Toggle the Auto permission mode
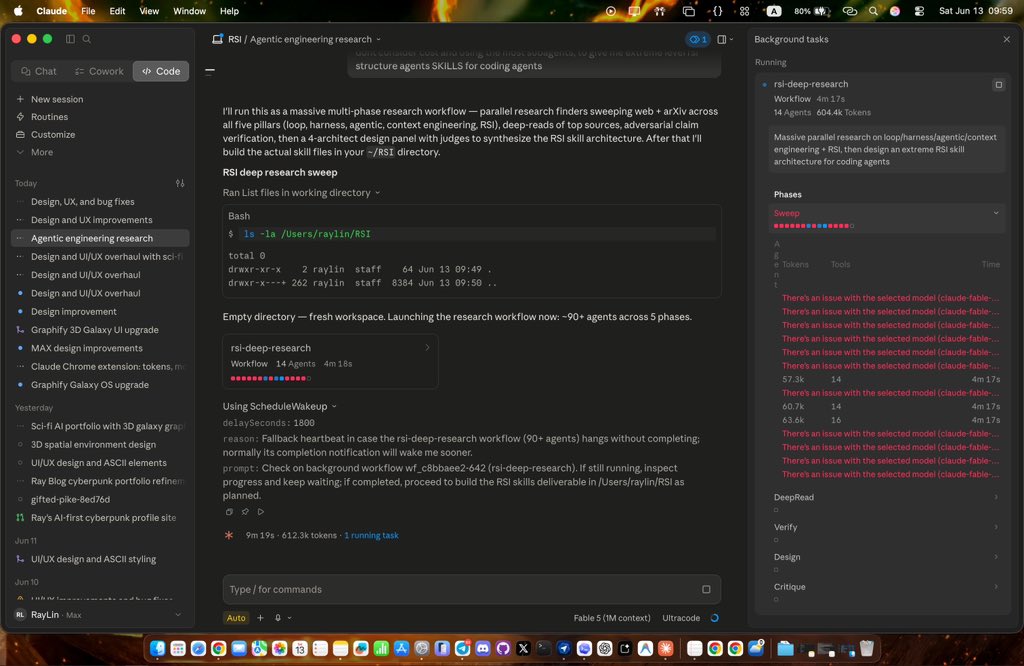 236,618
